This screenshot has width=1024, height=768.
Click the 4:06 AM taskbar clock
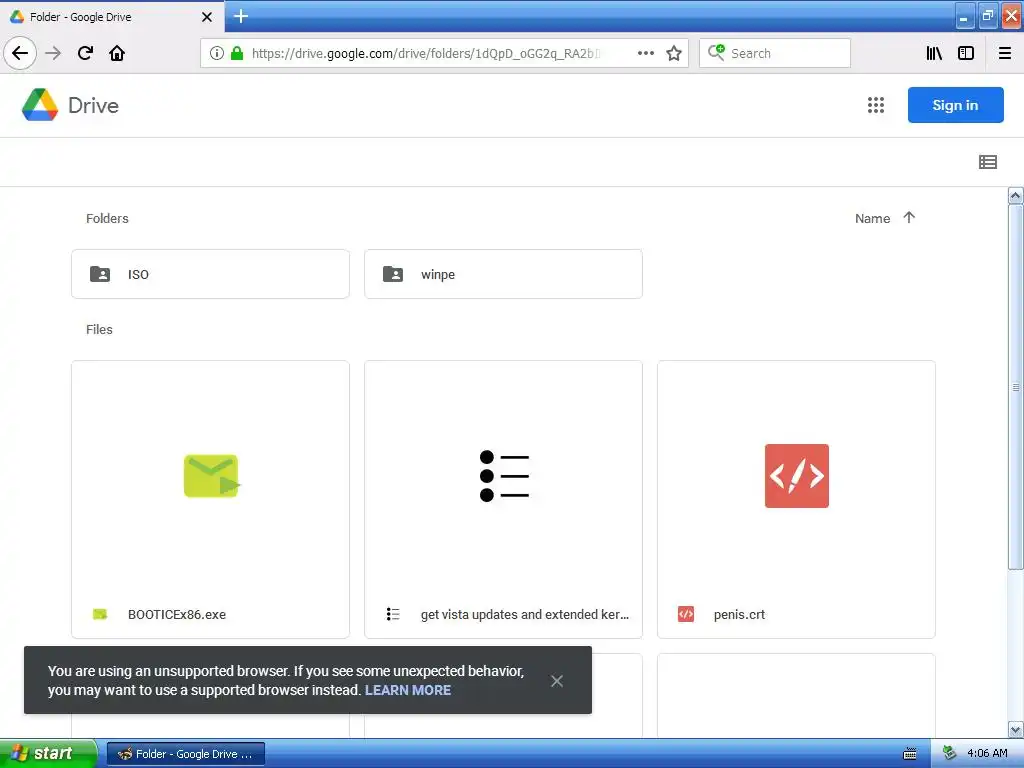(987, 754)
